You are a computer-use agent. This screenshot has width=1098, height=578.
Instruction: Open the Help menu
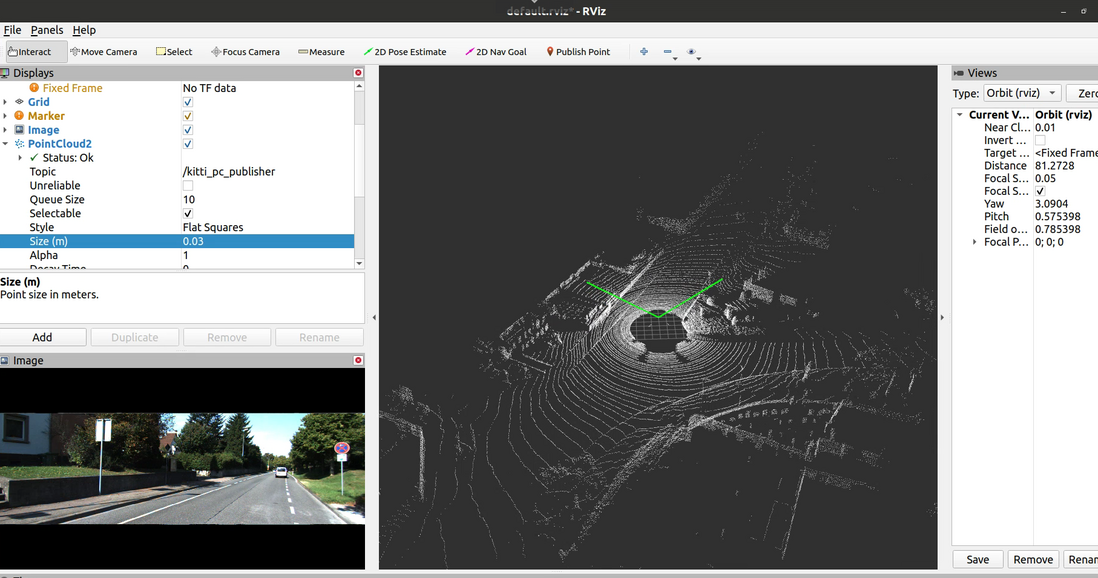[x=84, y=30]
